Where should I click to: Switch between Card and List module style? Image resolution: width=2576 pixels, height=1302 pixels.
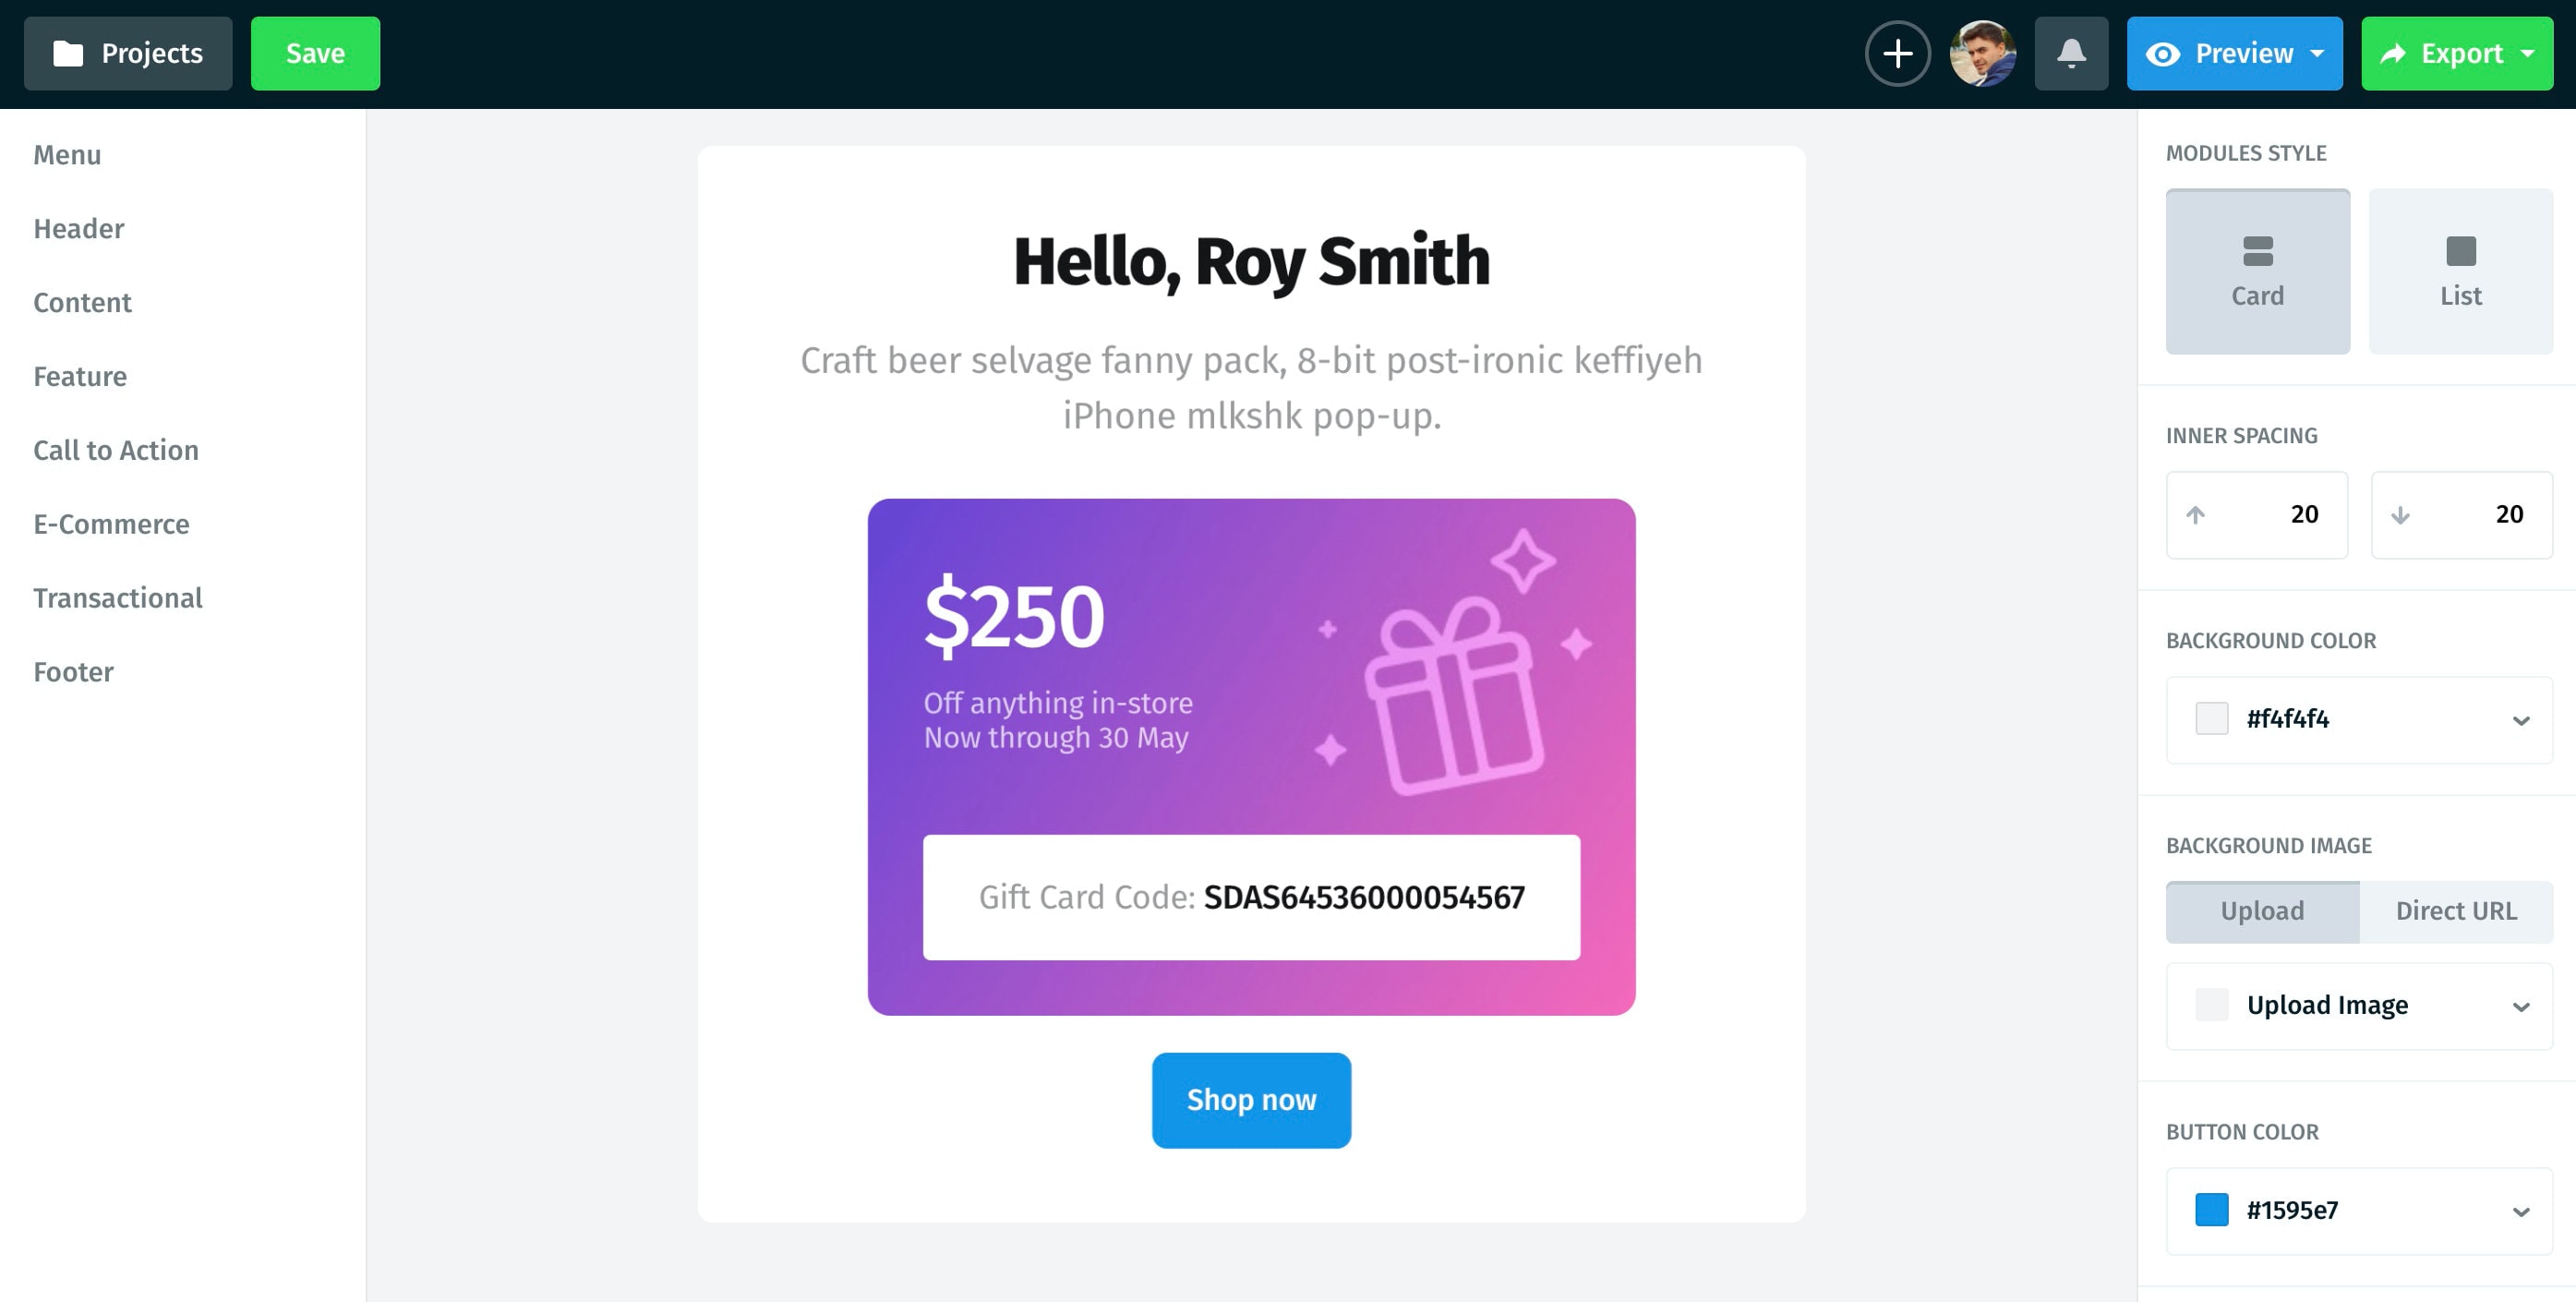point(2458,271)
